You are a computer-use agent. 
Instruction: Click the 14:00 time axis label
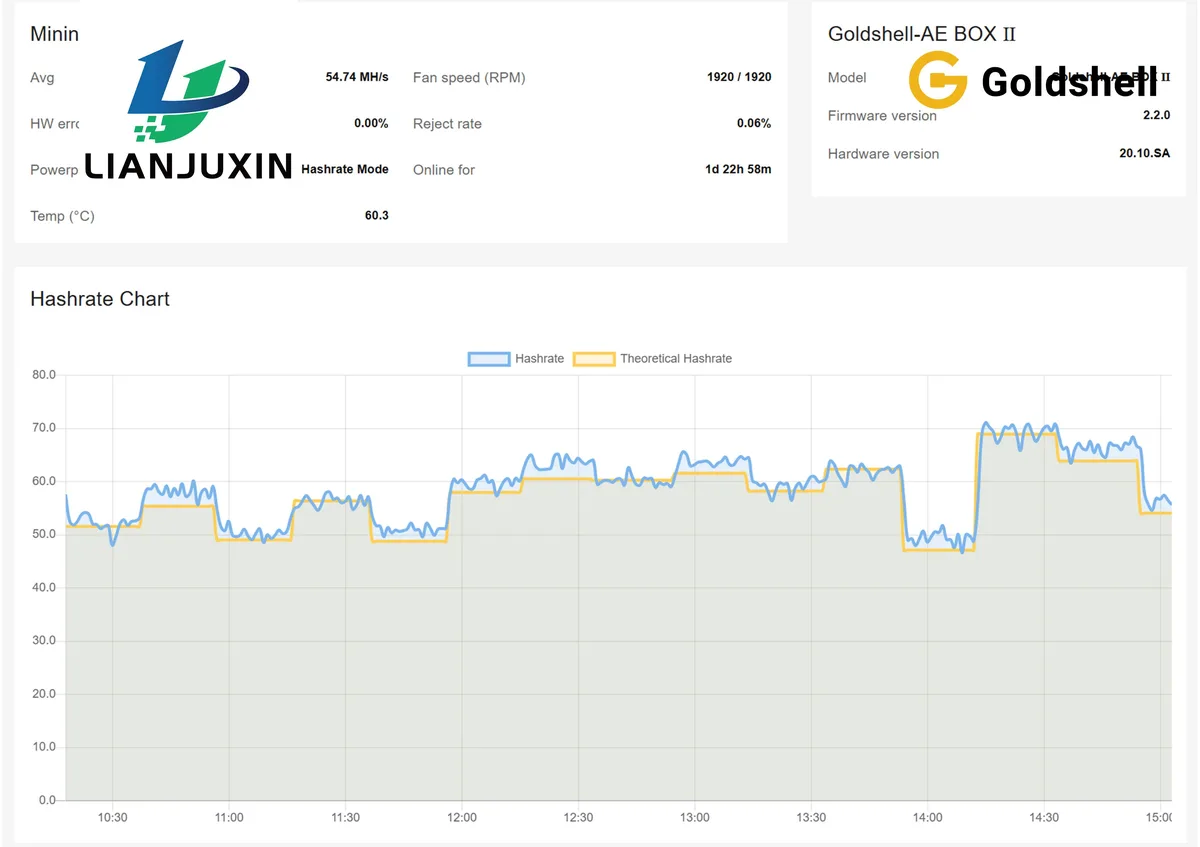tap(928, 817)
